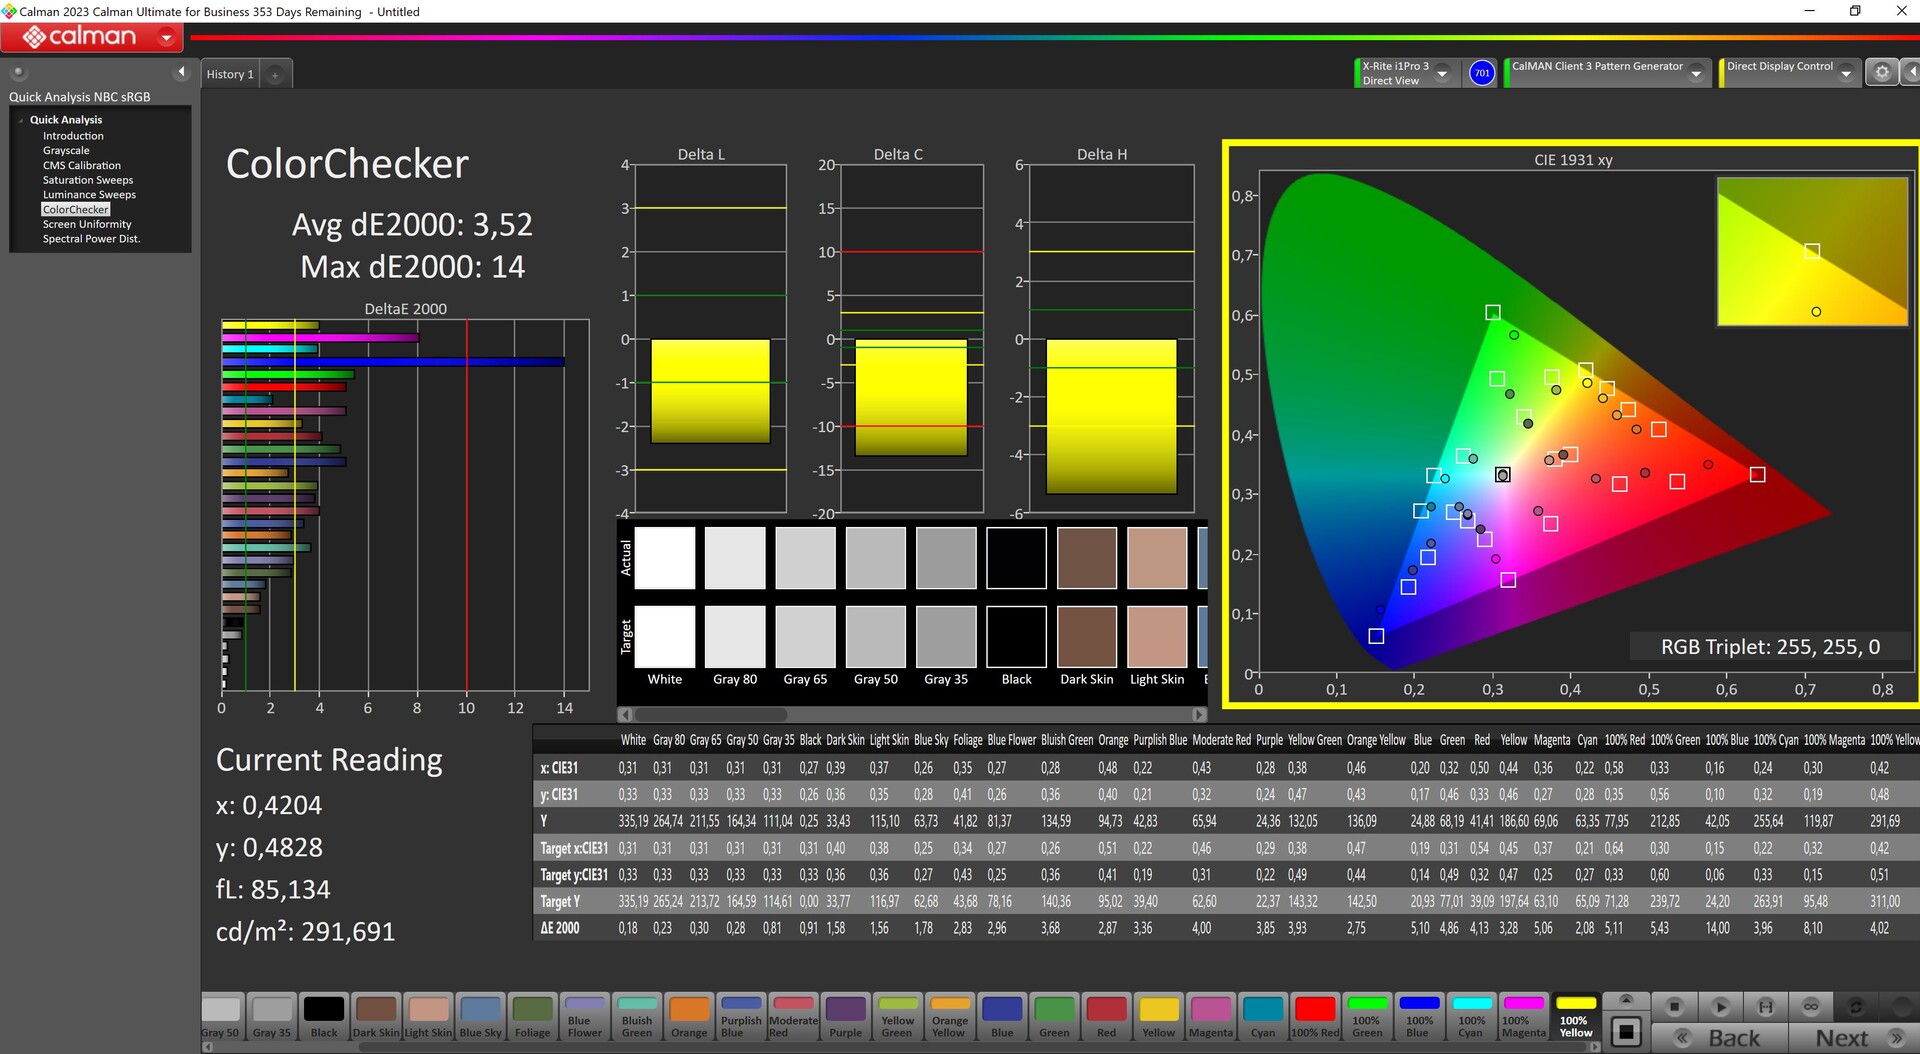1920x1054 pixels.
Task: Click the black pattern window square icon
Action: (x=1626, y=1031)
